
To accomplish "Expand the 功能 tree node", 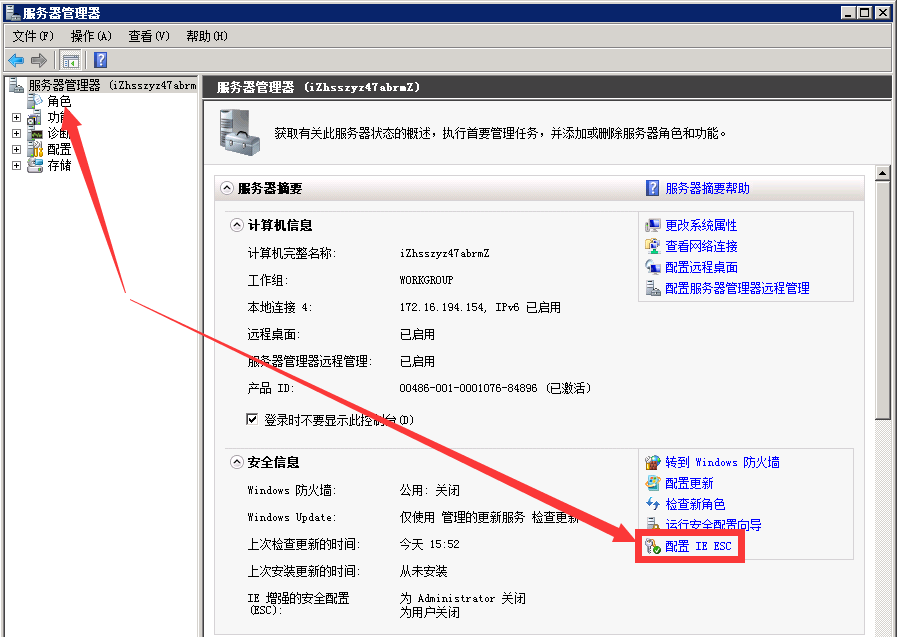I will pos(16,117).
